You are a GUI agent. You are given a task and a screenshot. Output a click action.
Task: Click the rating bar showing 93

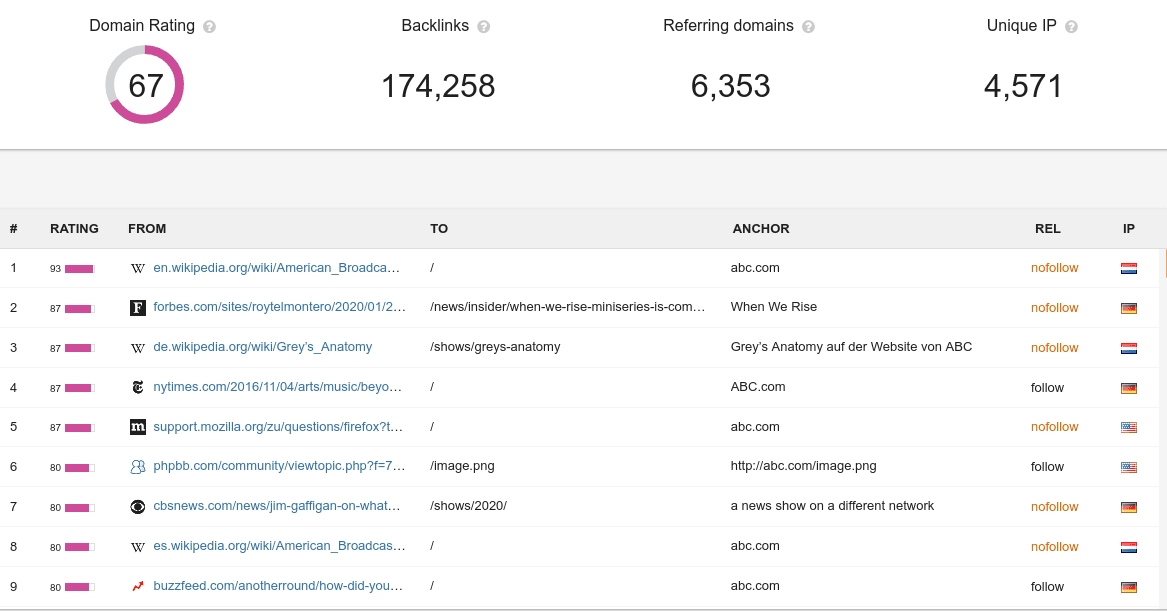coord(80,269)
